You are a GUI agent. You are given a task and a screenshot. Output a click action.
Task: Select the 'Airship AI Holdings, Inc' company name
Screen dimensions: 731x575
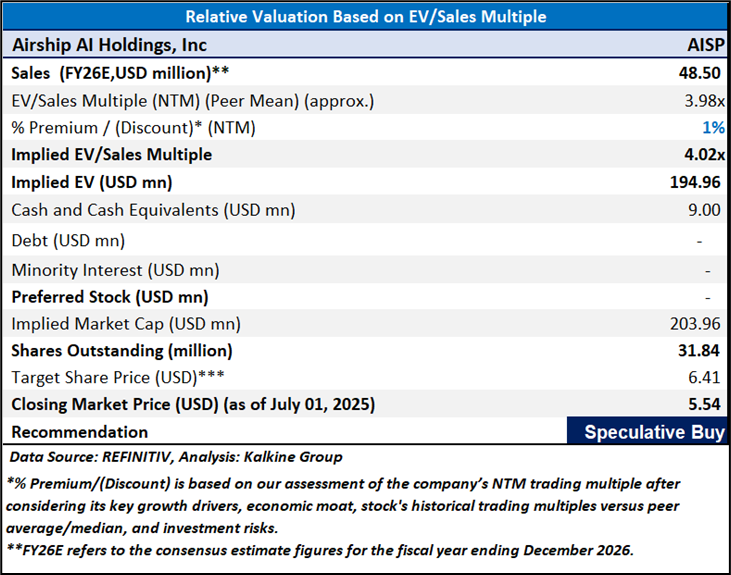coord(109,45)
